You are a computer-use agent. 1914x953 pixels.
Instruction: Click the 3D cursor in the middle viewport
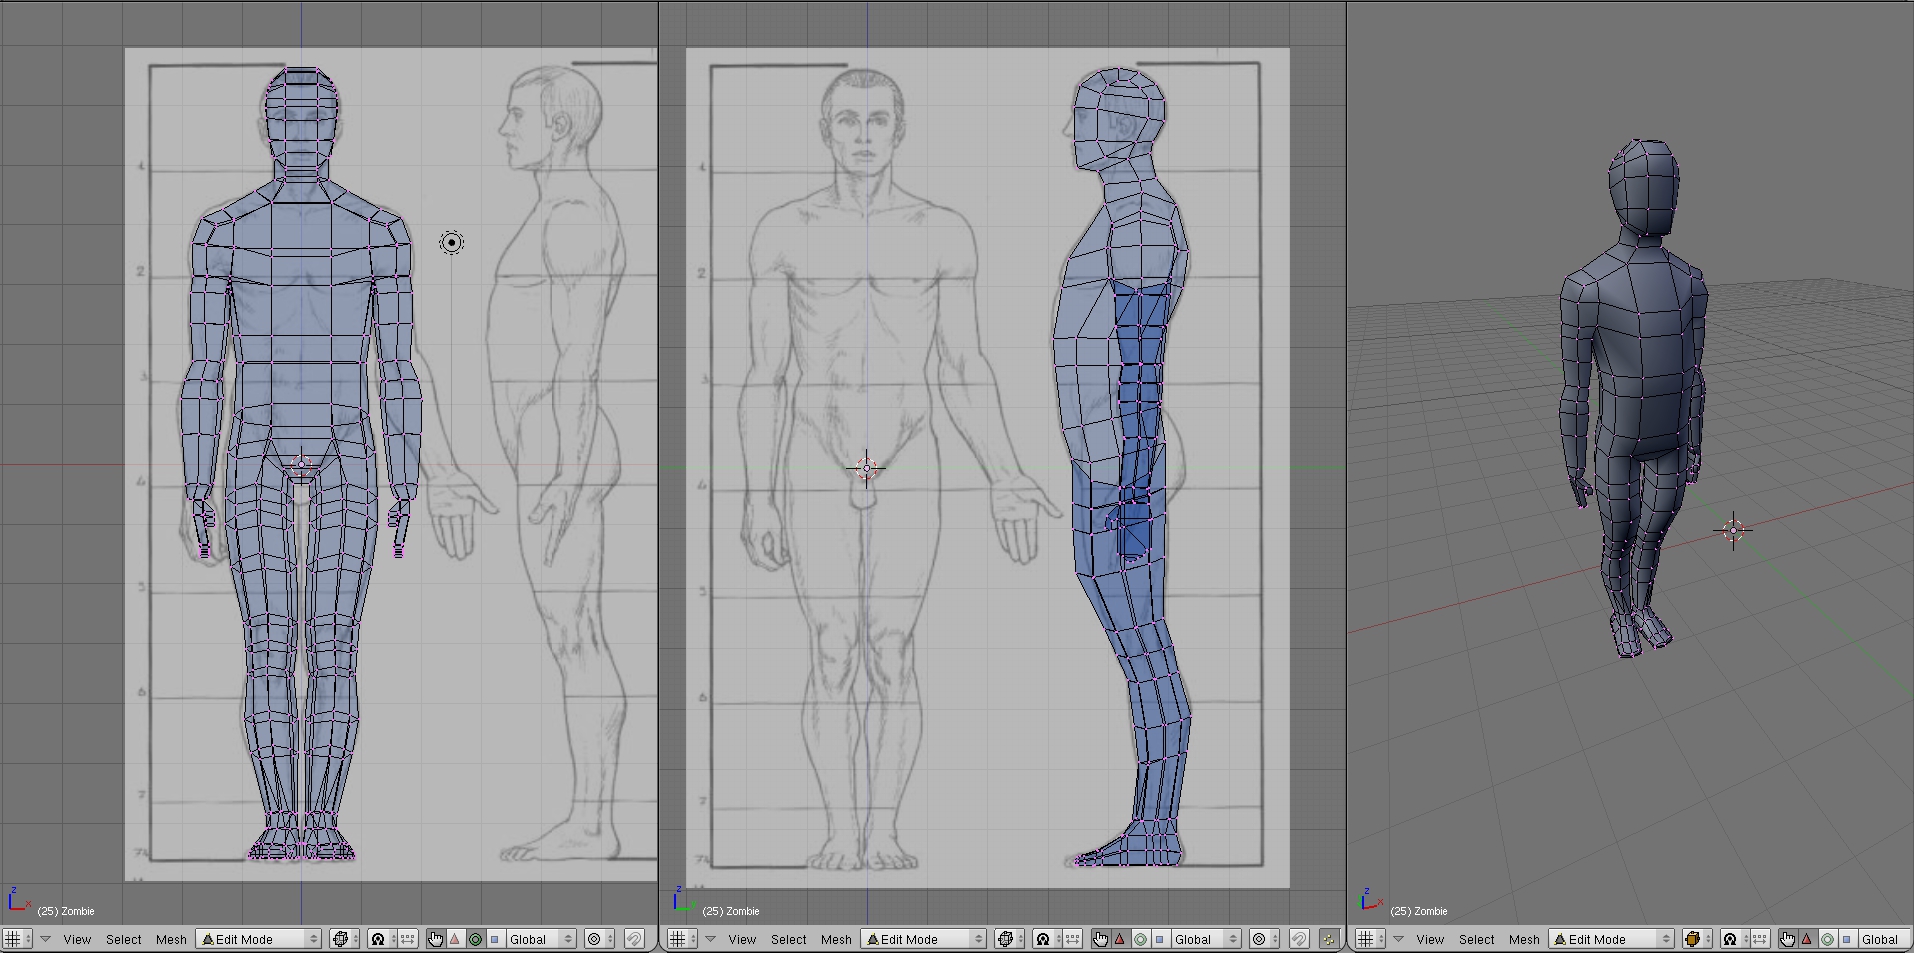tap(866, 468)
